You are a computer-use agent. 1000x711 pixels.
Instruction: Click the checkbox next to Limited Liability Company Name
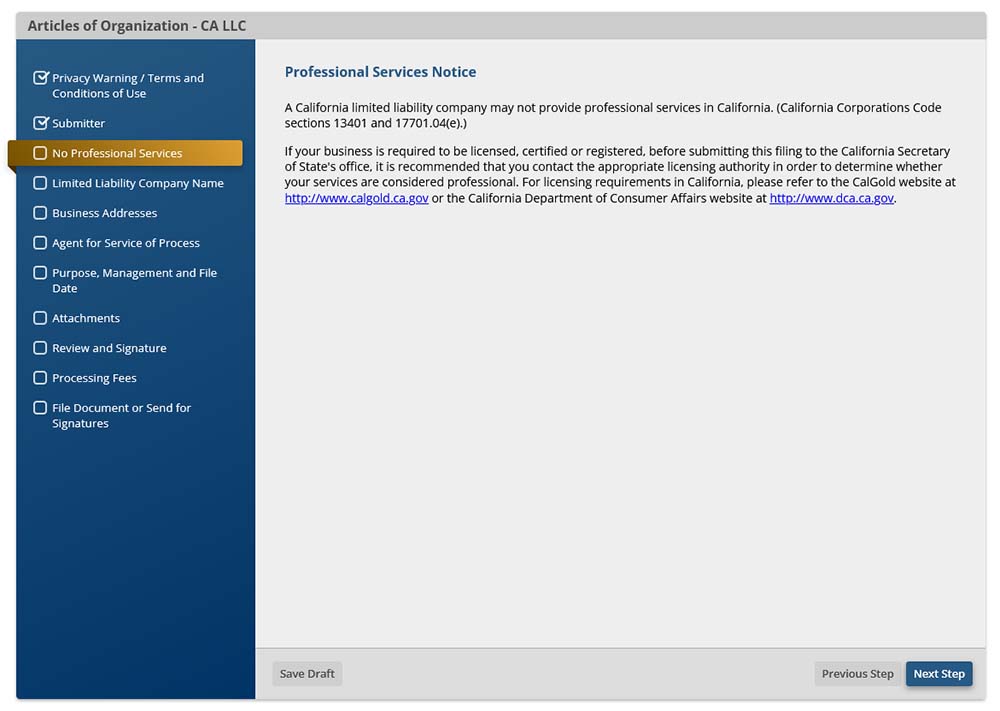point(40,183)
